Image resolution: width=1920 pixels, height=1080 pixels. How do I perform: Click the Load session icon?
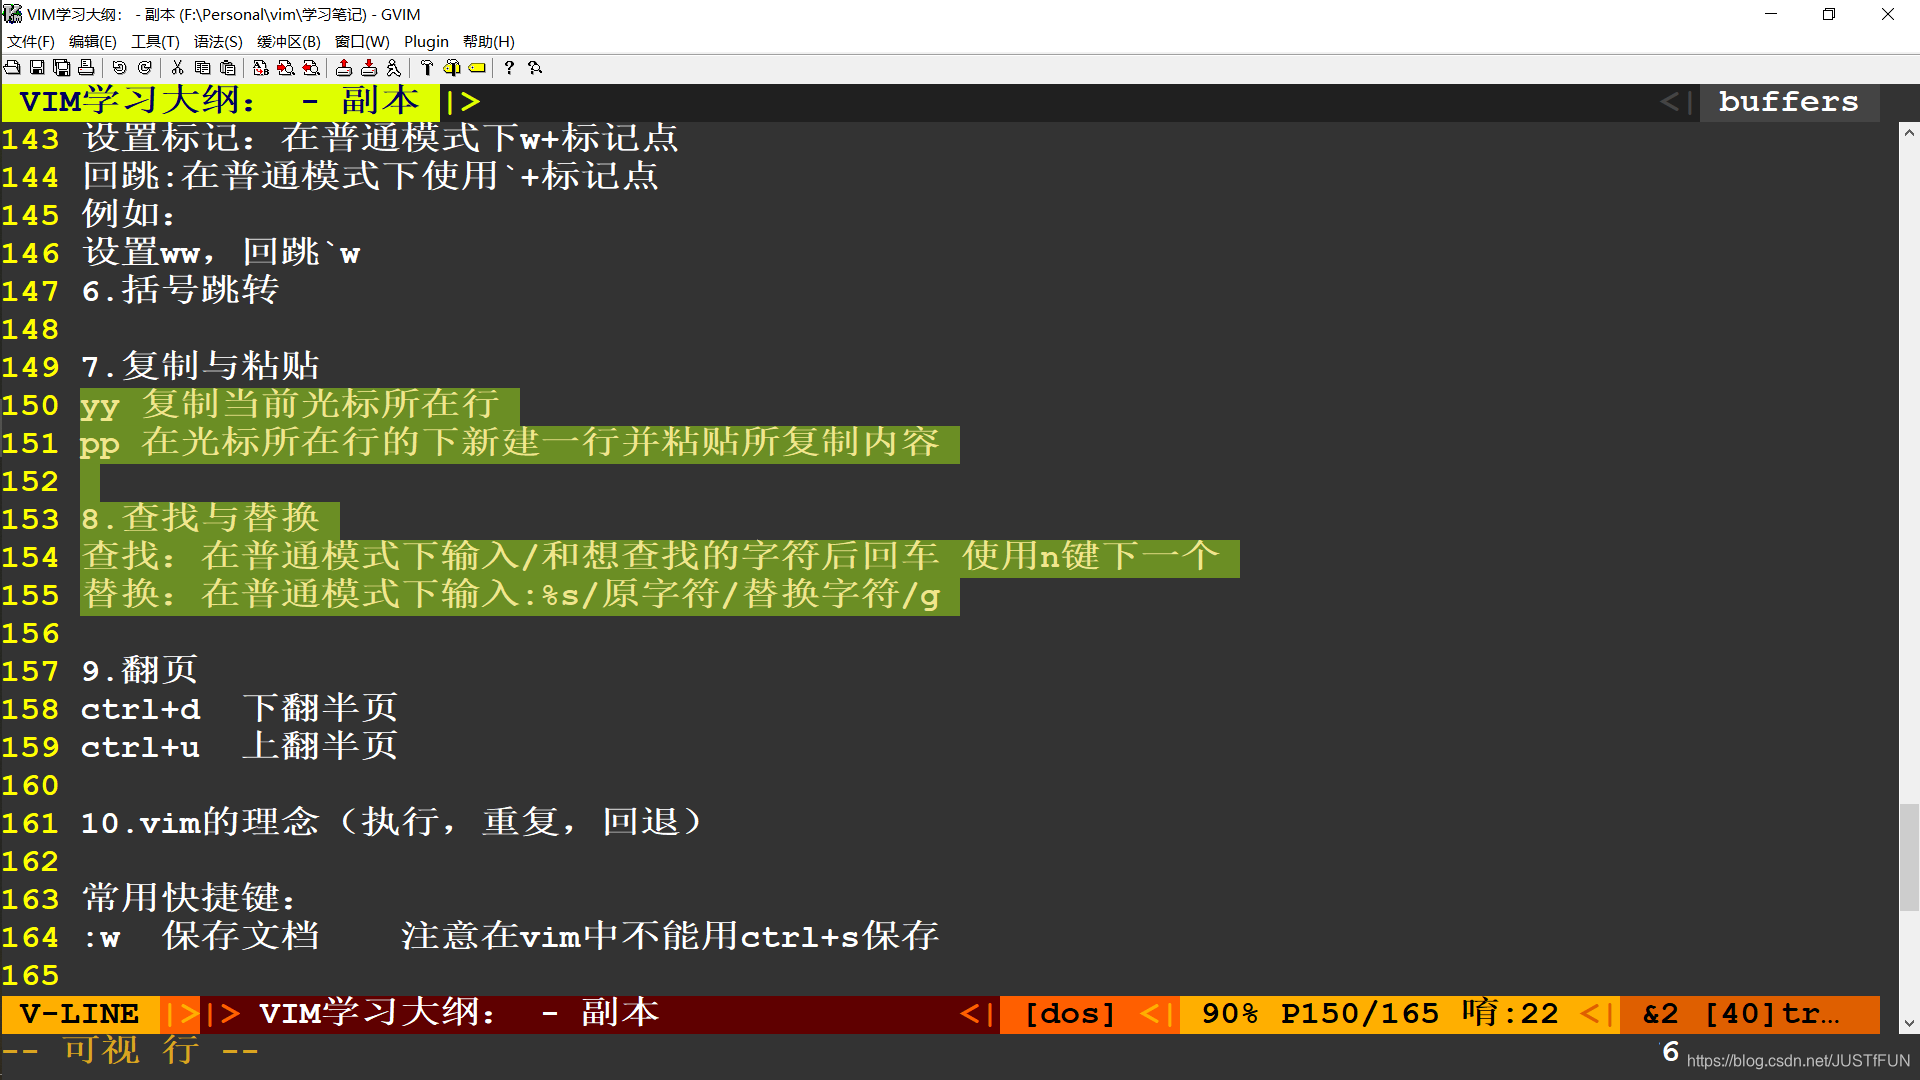[x=344, y=68]
